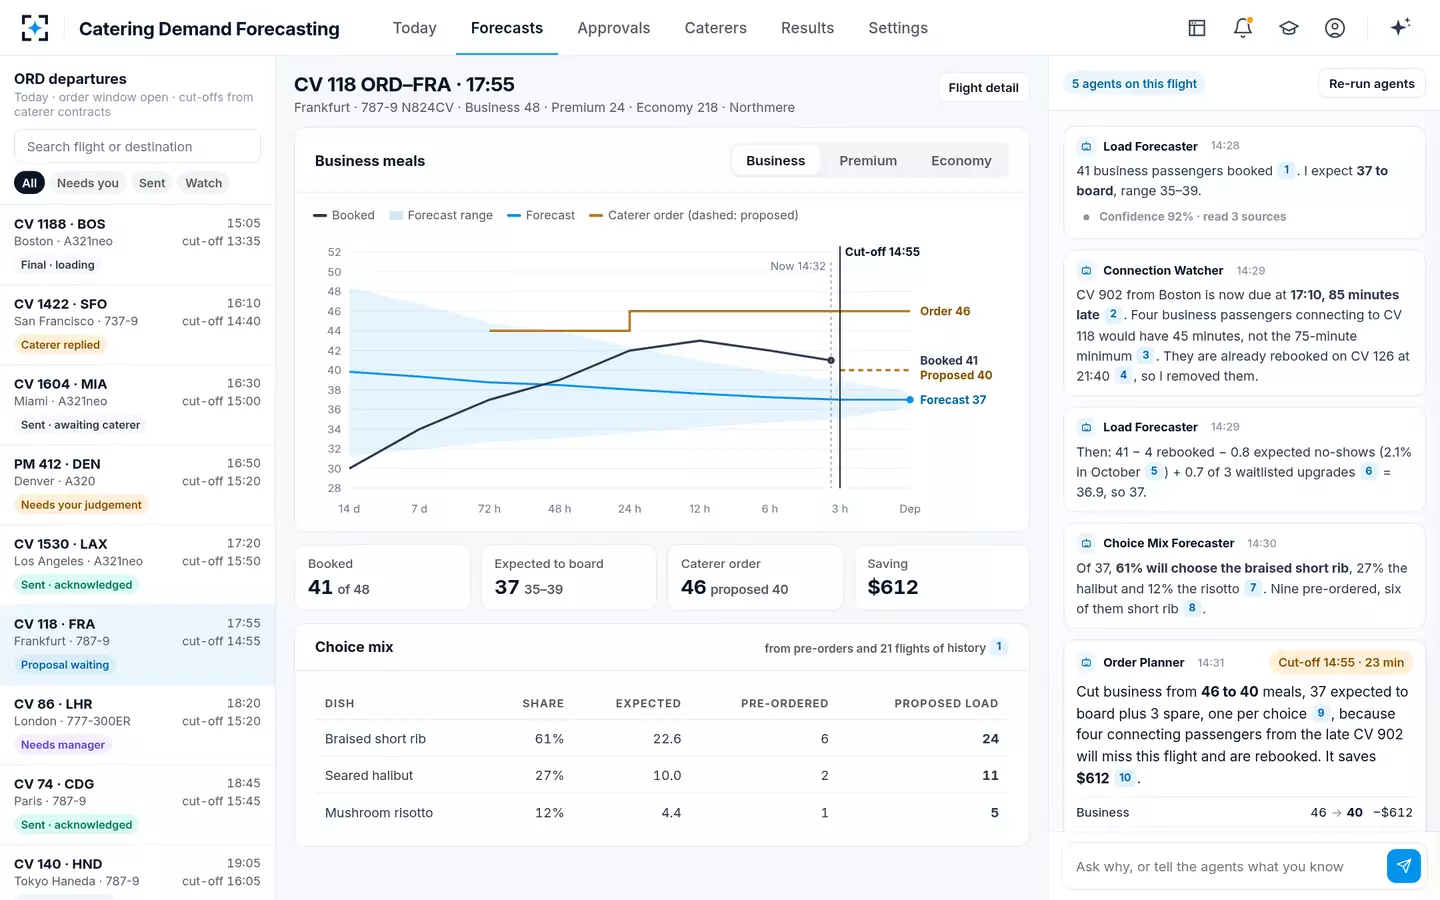Open source citation 1 in Load Forecaster message
Viewport: 1440px width, 900px height.
1287,170
